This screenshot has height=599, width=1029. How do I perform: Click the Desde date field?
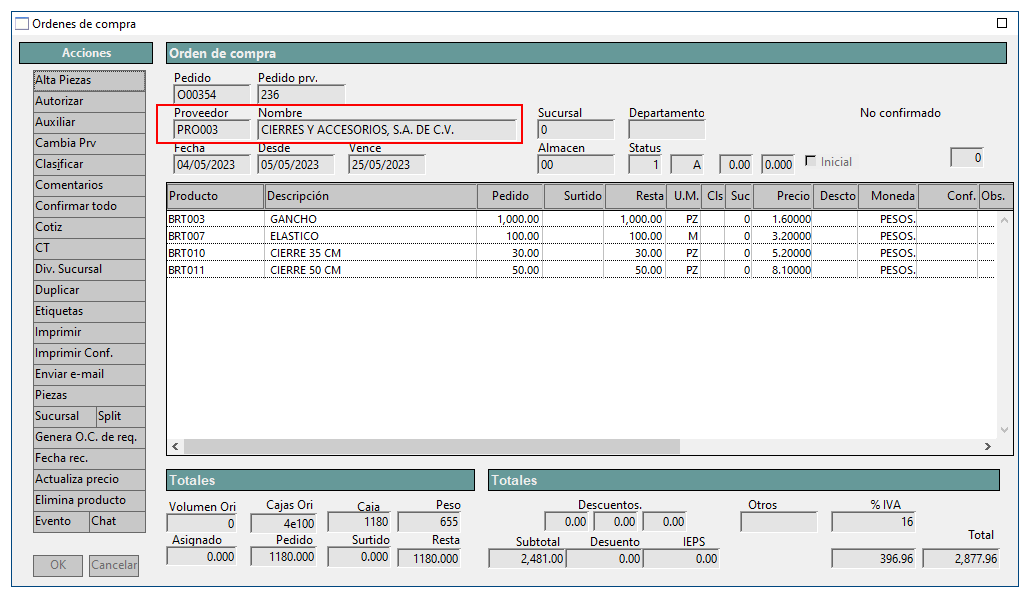point(295,165)
